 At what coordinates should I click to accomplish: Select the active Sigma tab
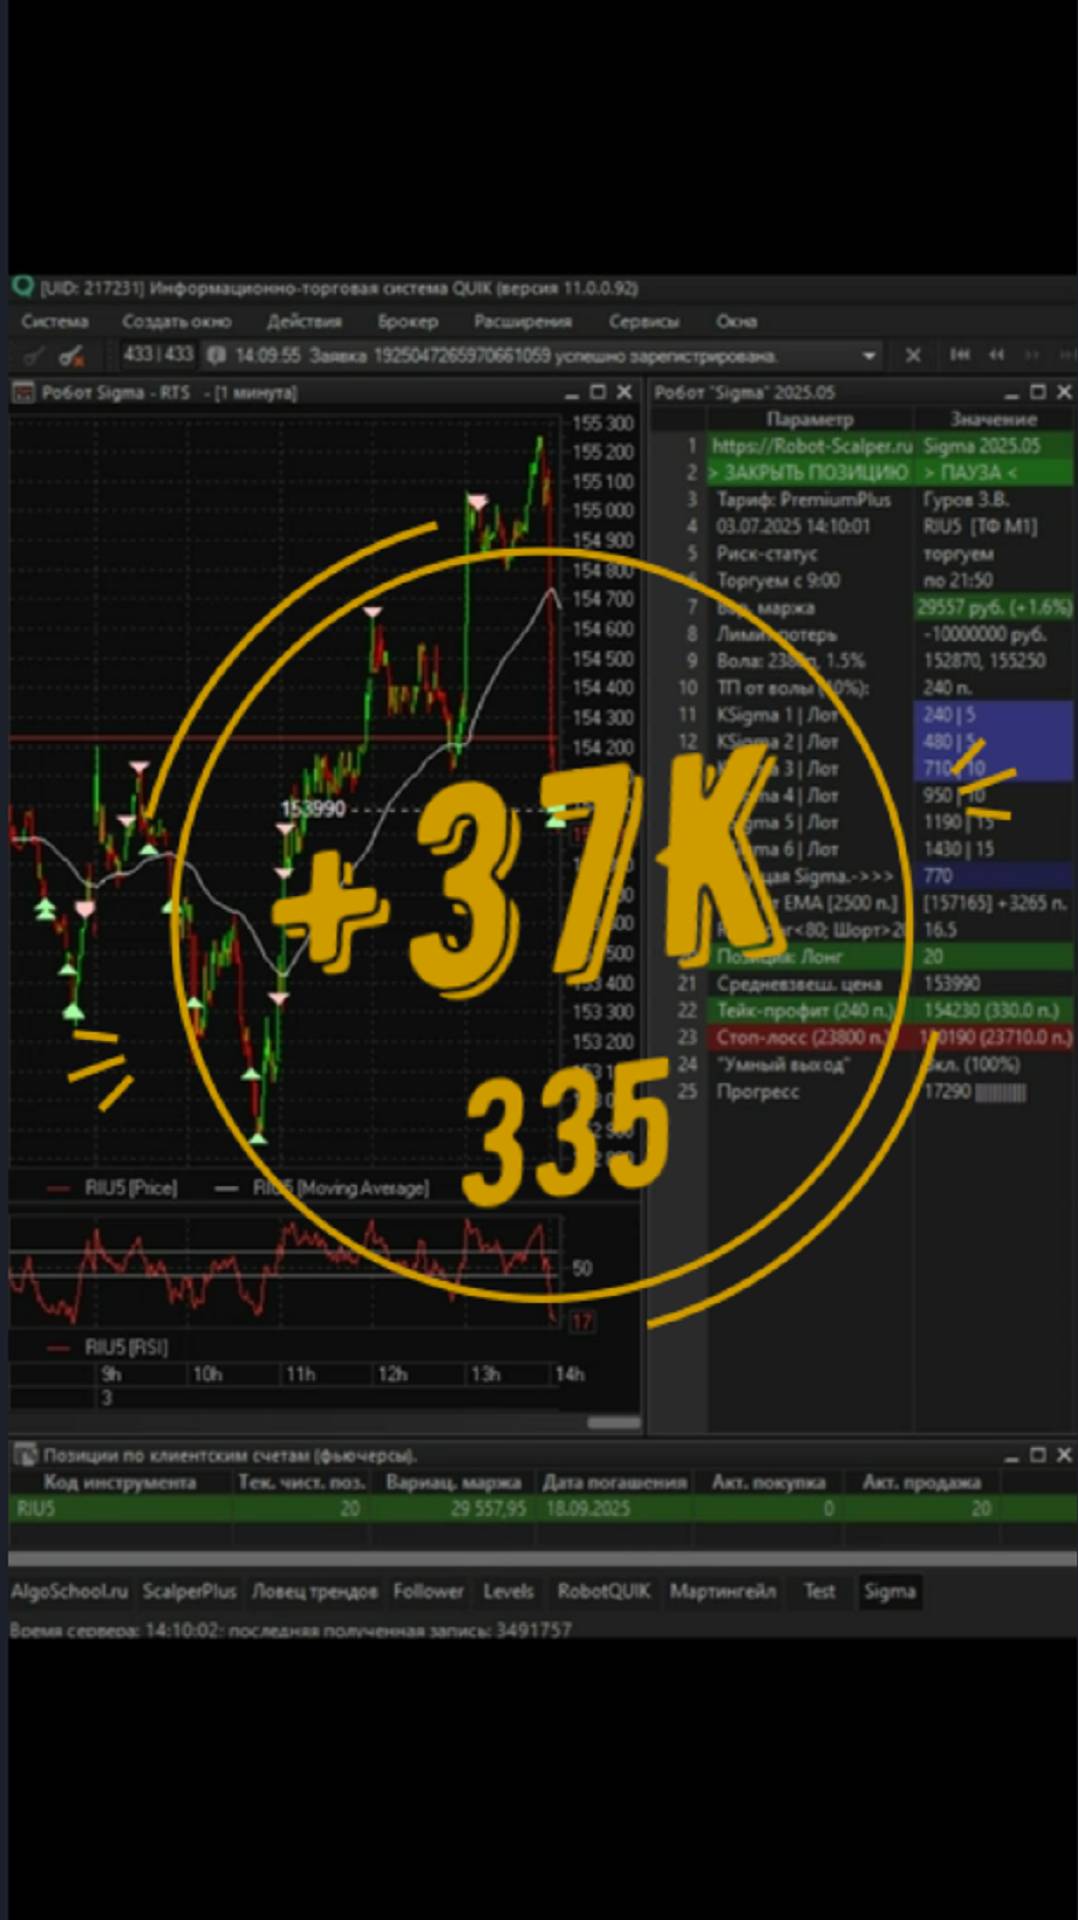pyautogui.click(x=889, y=1591)
